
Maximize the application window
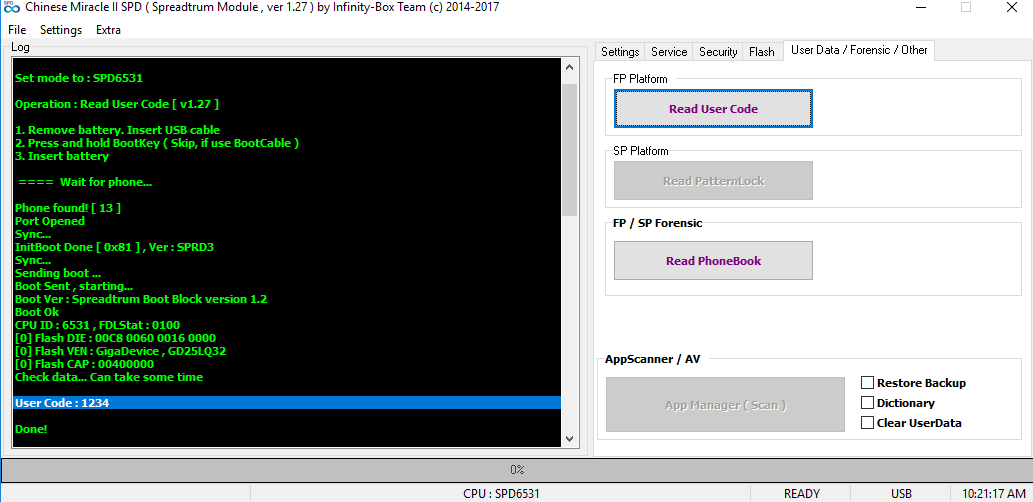(966, 7)
